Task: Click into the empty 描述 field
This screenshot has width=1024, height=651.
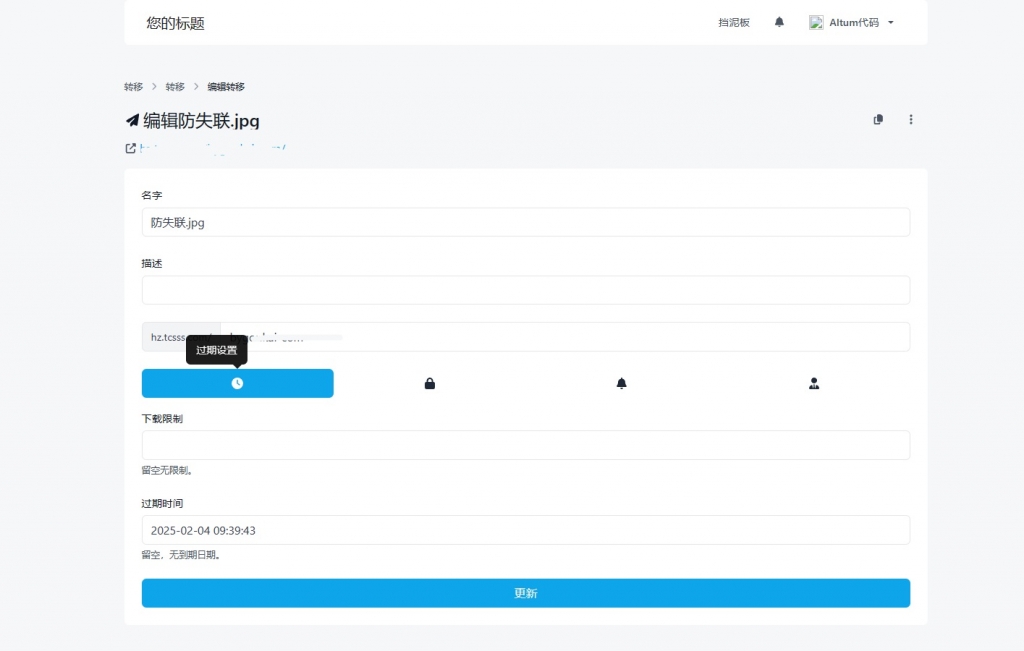Action: pos(525,290)
